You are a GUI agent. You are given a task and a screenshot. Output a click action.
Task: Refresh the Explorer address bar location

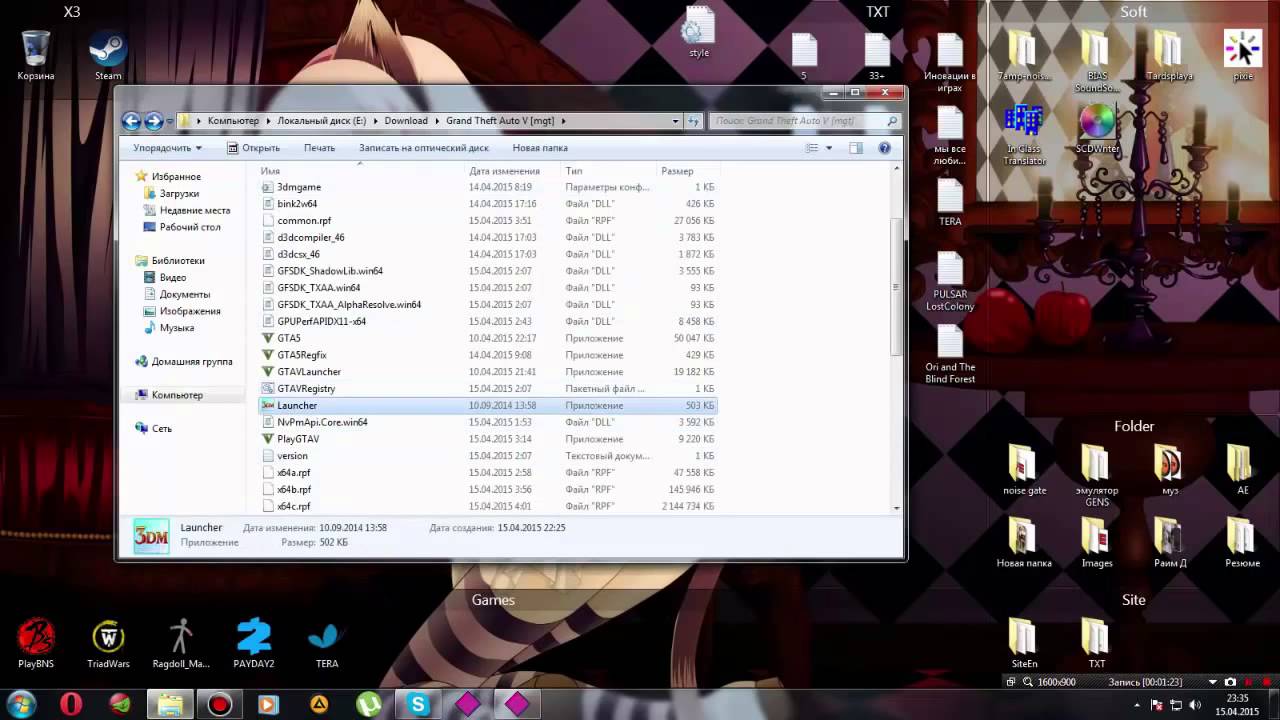694,121
